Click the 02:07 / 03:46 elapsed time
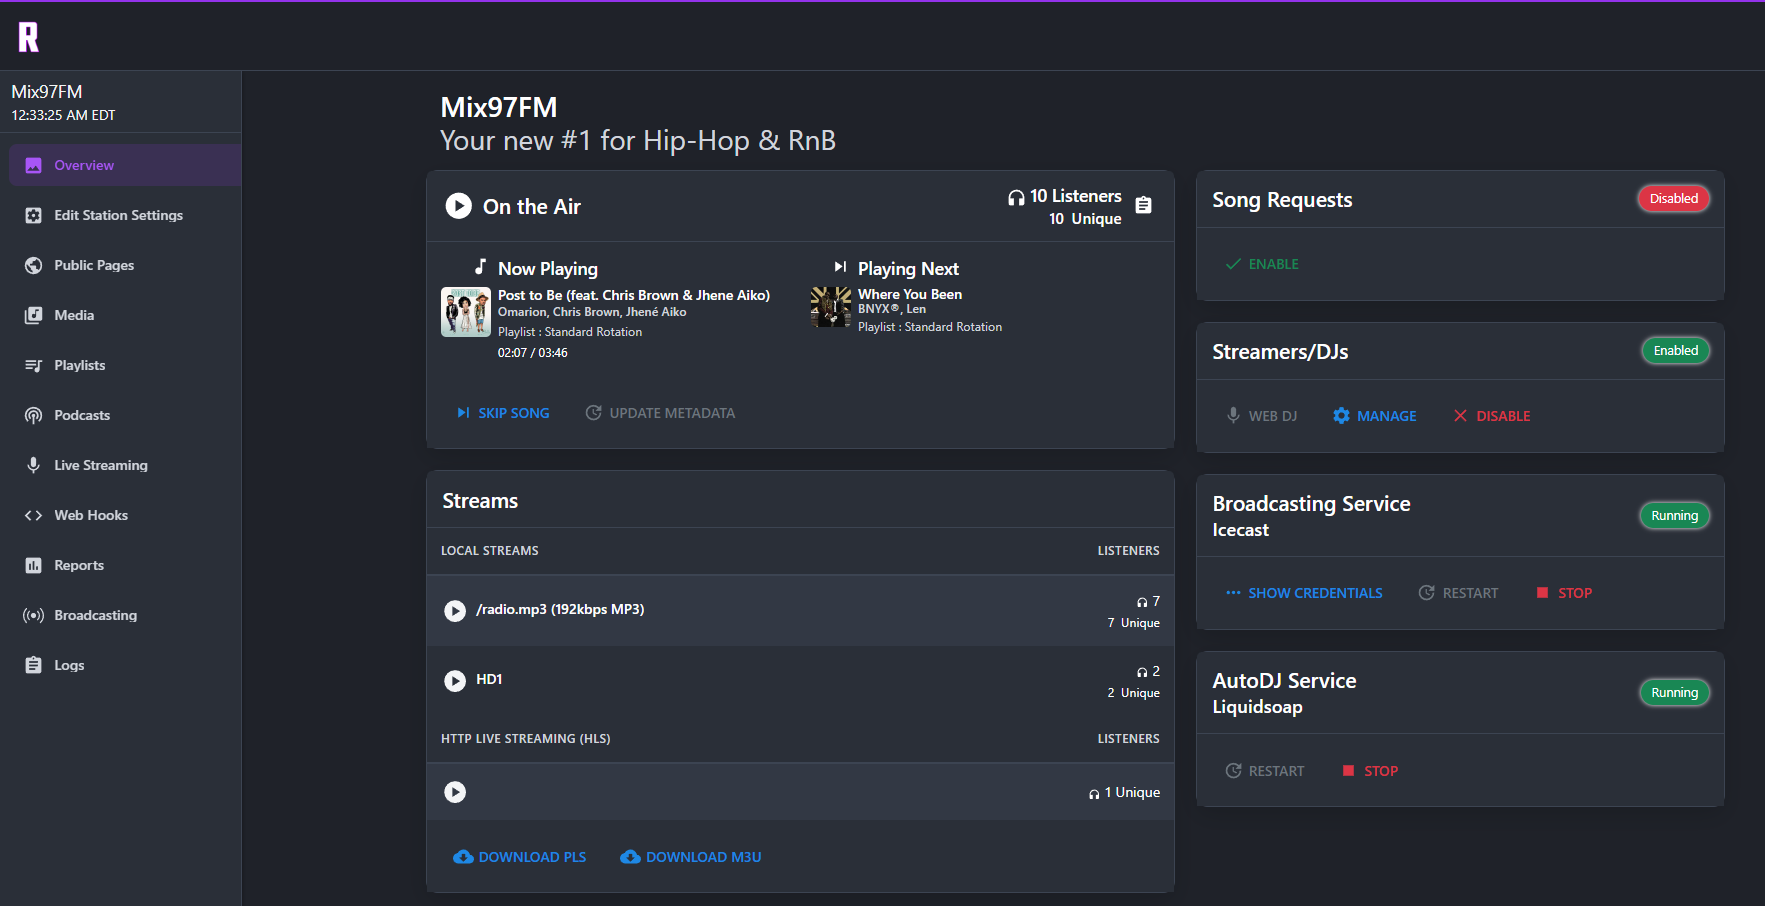The width and height of the screenshot is (1765, 906). coord(533,353)
